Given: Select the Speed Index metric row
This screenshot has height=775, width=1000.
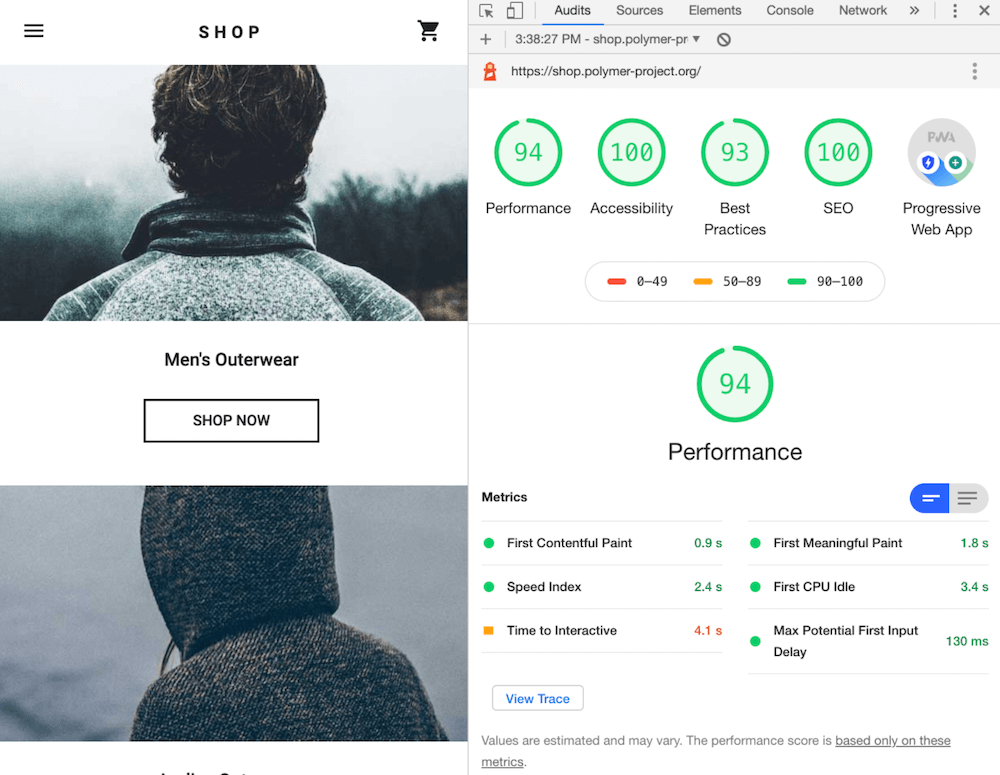Looking at the screenshot, I should coord(602,587).
